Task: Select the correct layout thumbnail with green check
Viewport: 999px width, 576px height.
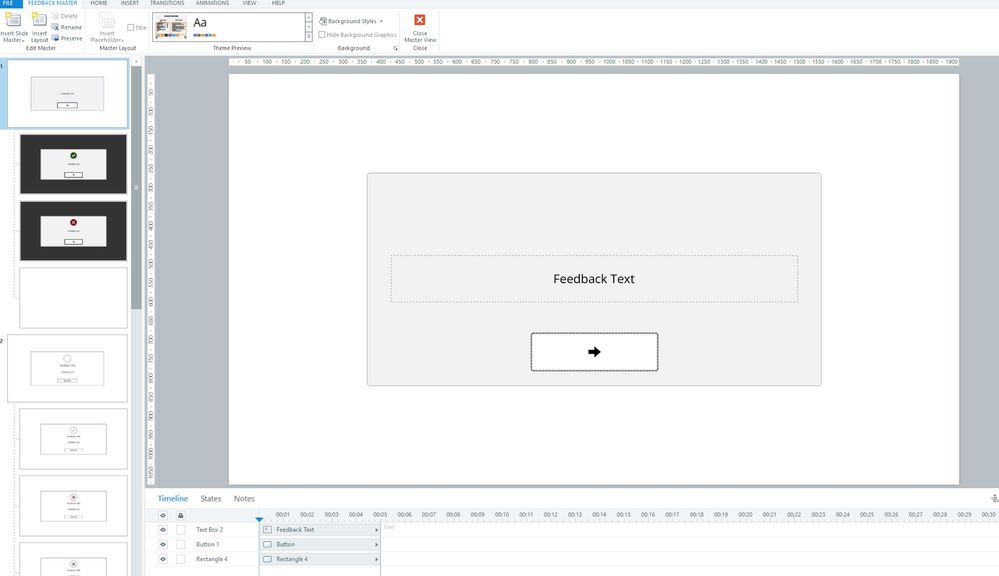Action: (x=73, y=164)
